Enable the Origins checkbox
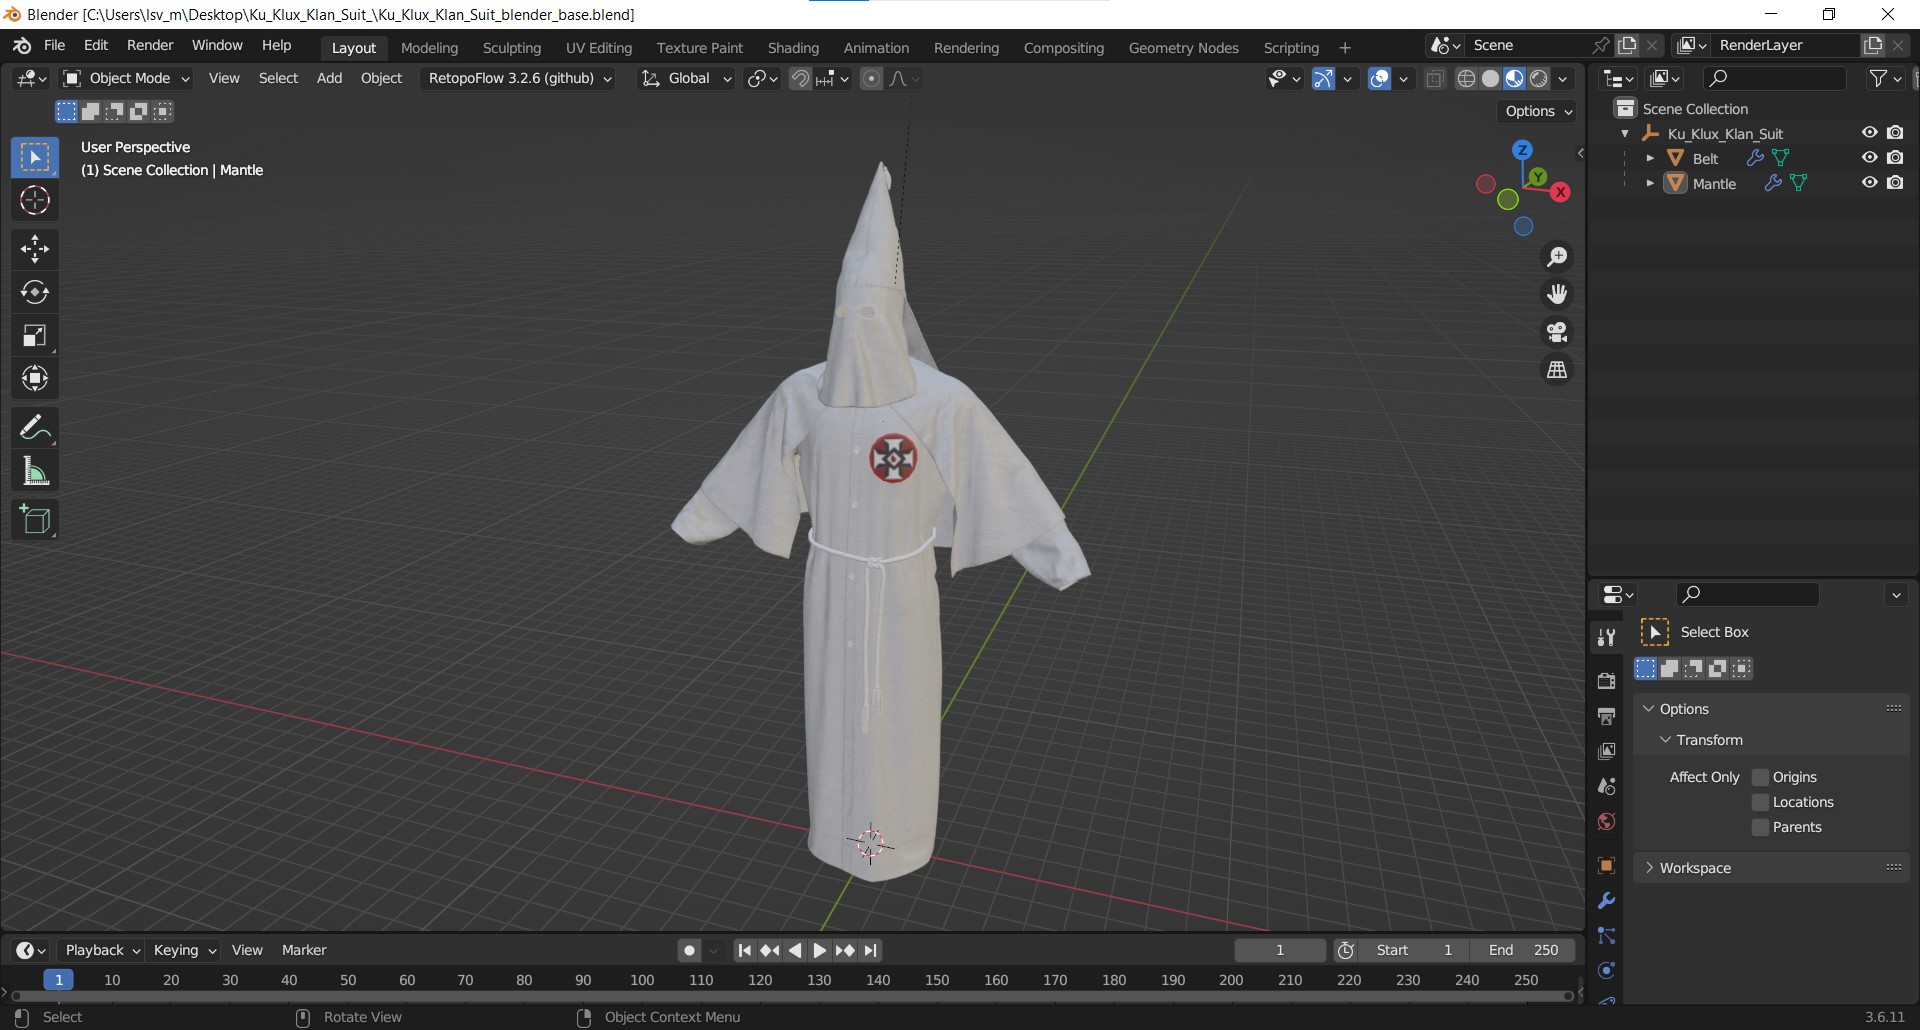The height and width of the screenshot is (1030, 1920). click(x=1761, y=777)
